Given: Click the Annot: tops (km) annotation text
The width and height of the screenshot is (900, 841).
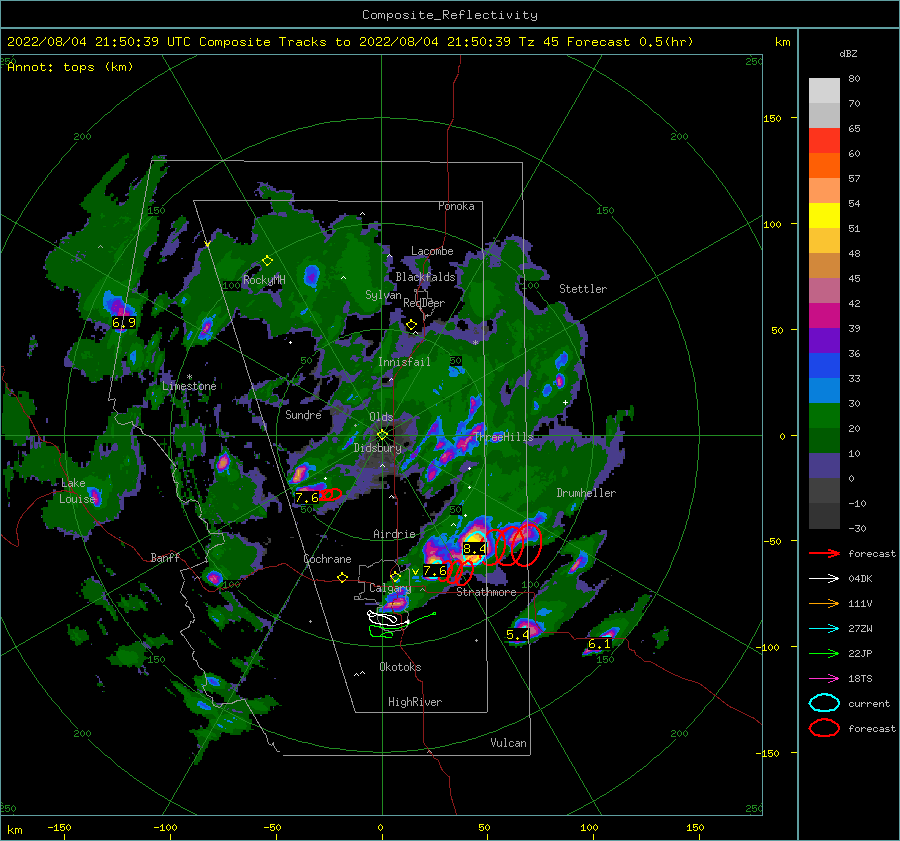Looking at the screenshot, I should coord(70,67).
